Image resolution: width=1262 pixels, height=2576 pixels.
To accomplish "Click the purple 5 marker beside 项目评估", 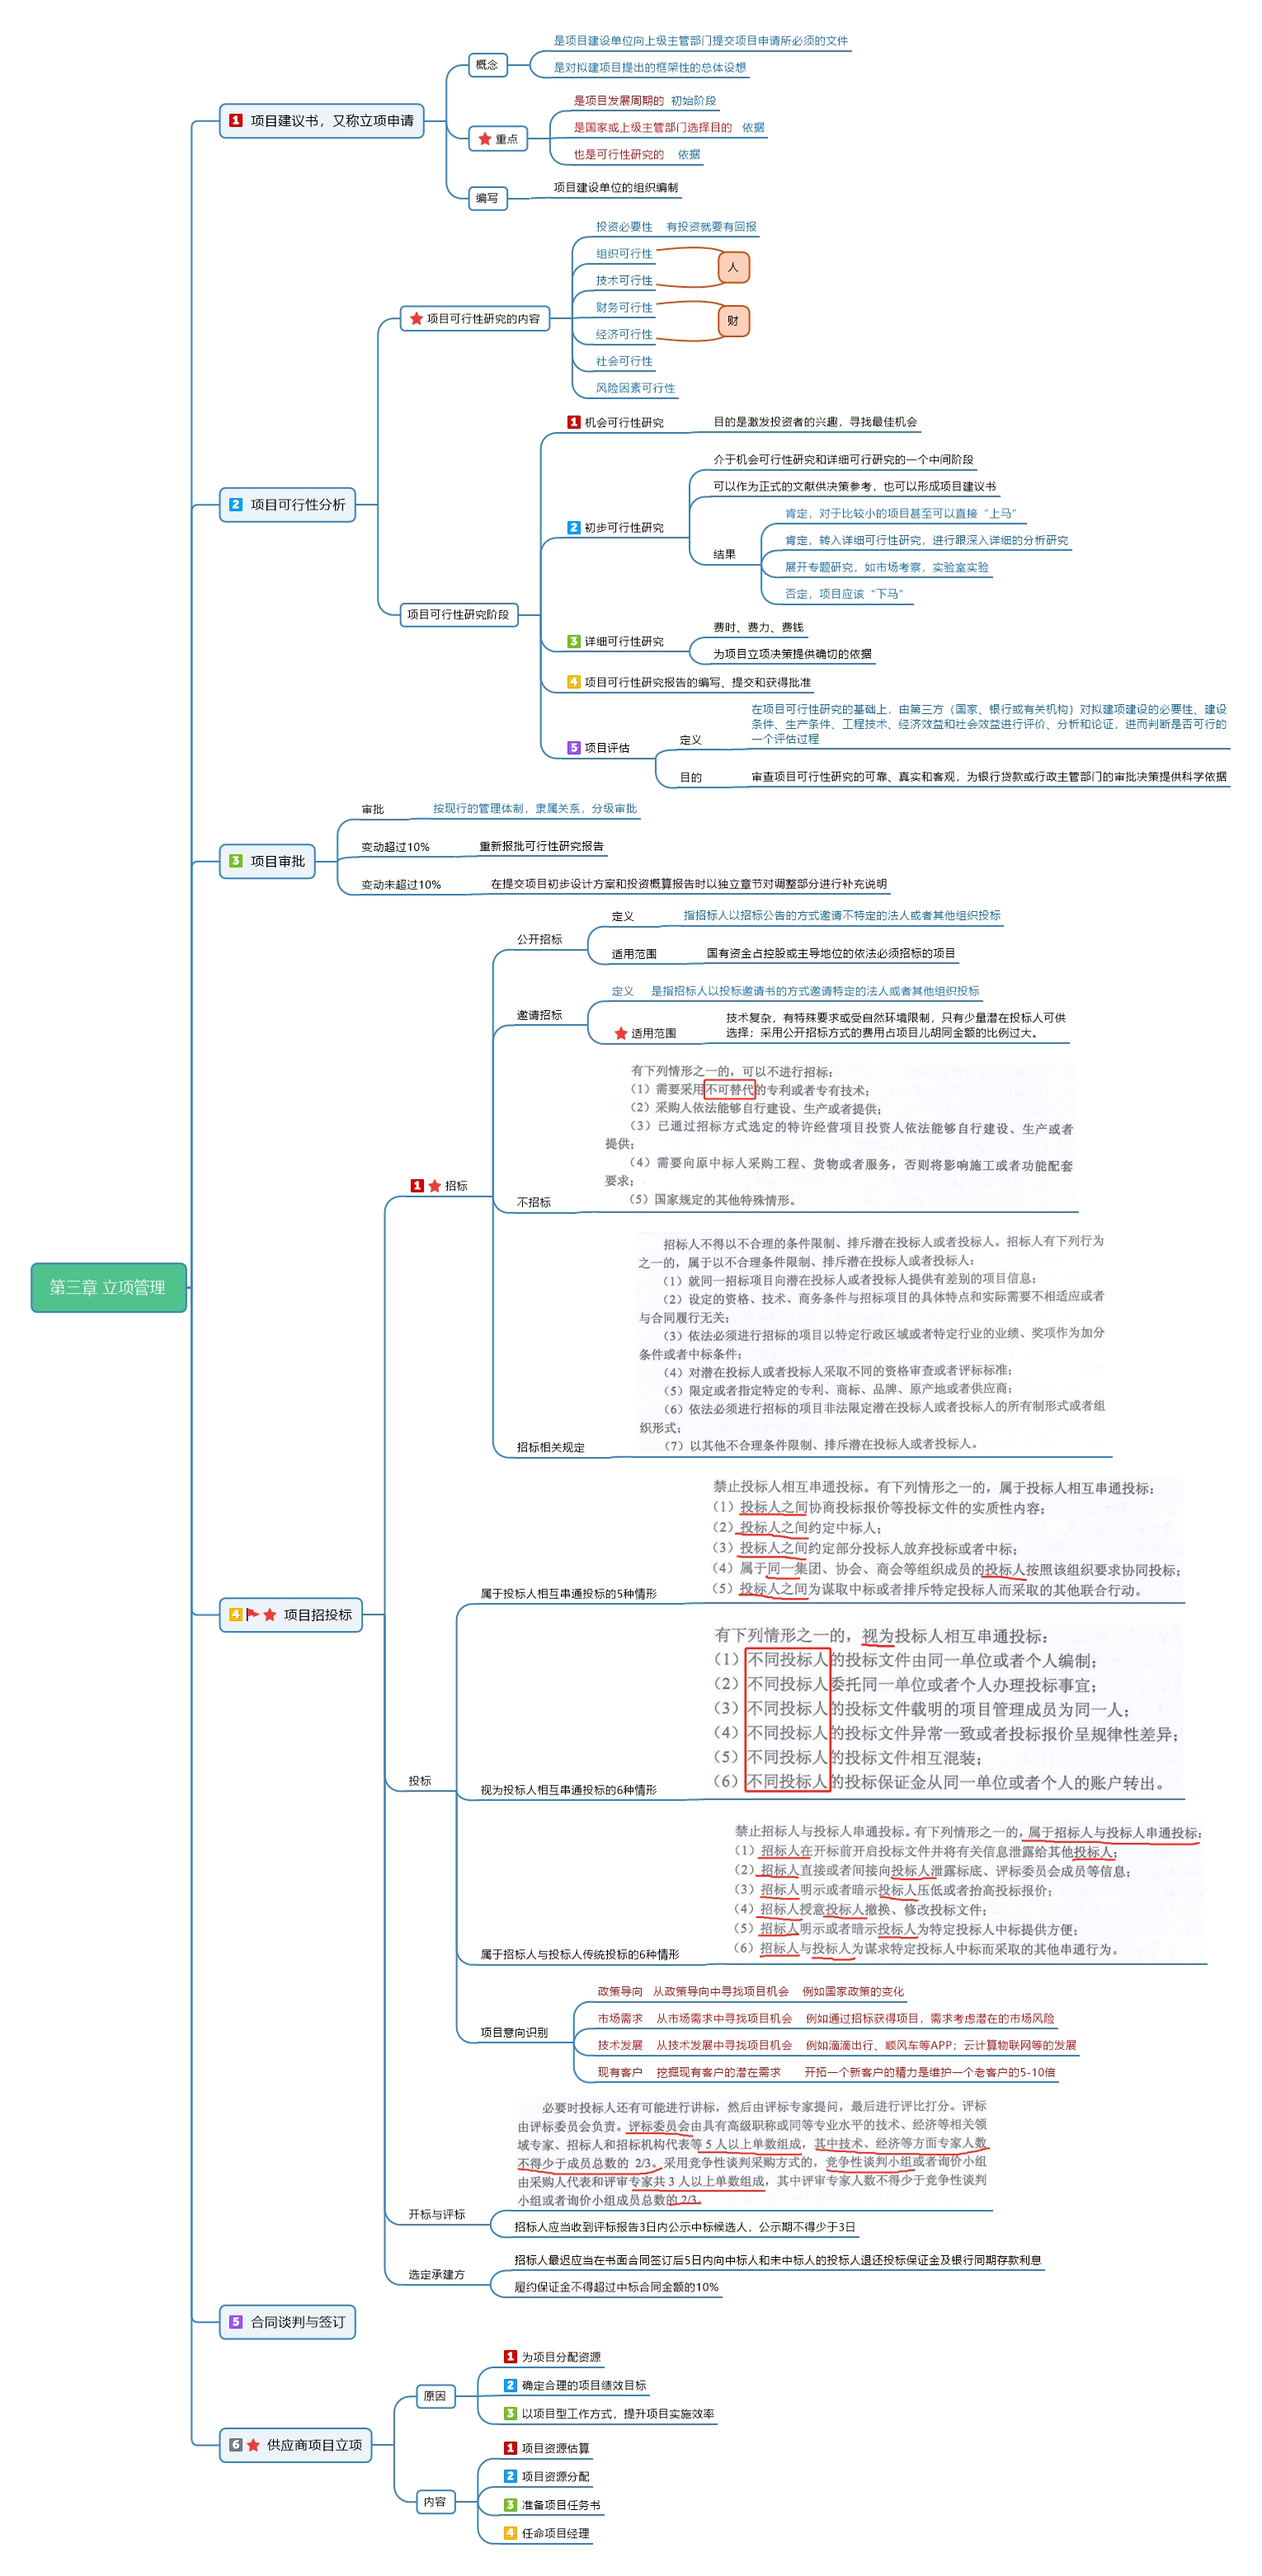I will [x=574, y=748].
